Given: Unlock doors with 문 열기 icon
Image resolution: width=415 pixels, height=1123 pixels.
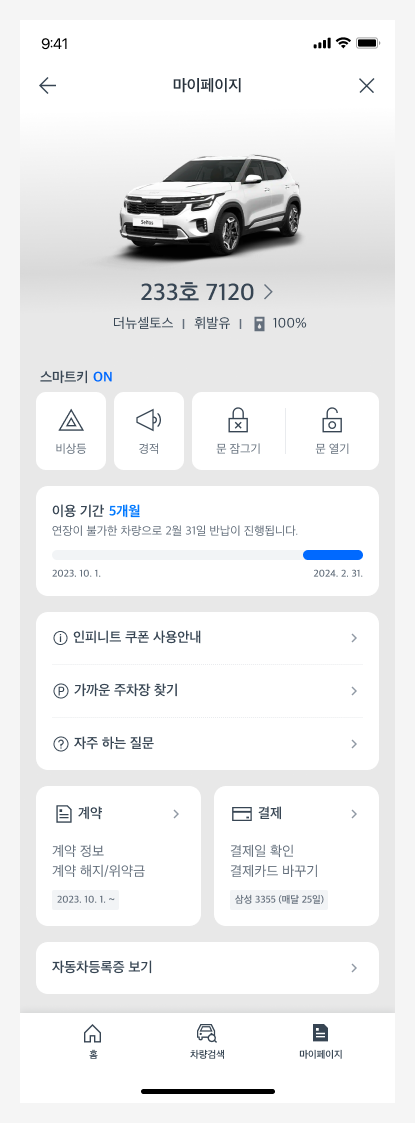Looking at the screenshot, I should pos(332,431).
